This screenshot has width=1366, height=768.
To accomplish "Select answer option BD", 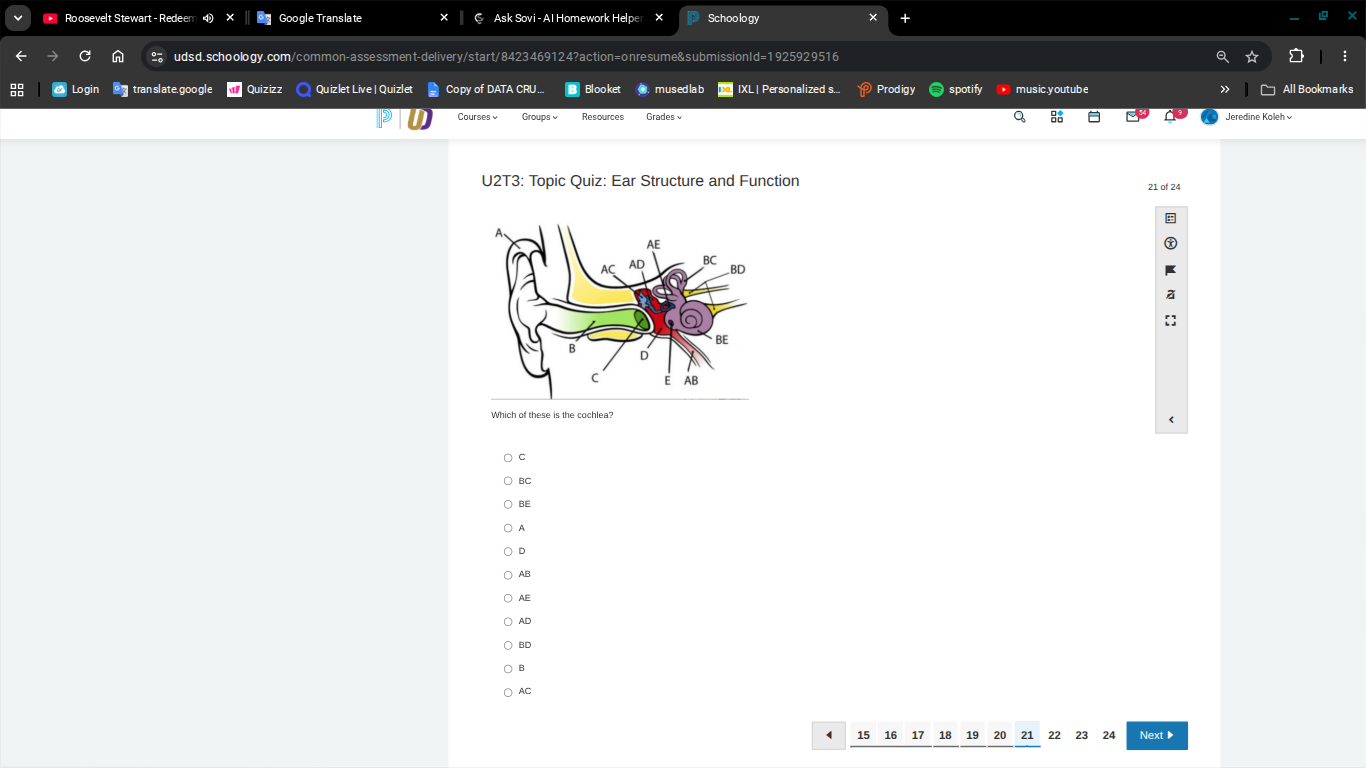I will 508,645.
